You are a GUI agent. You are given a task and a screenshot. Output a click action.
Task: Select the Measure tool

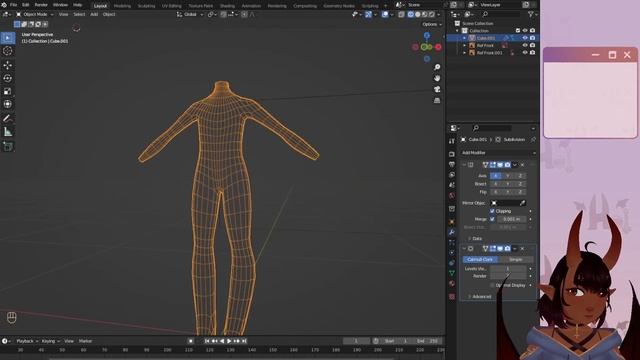[8, 132]
